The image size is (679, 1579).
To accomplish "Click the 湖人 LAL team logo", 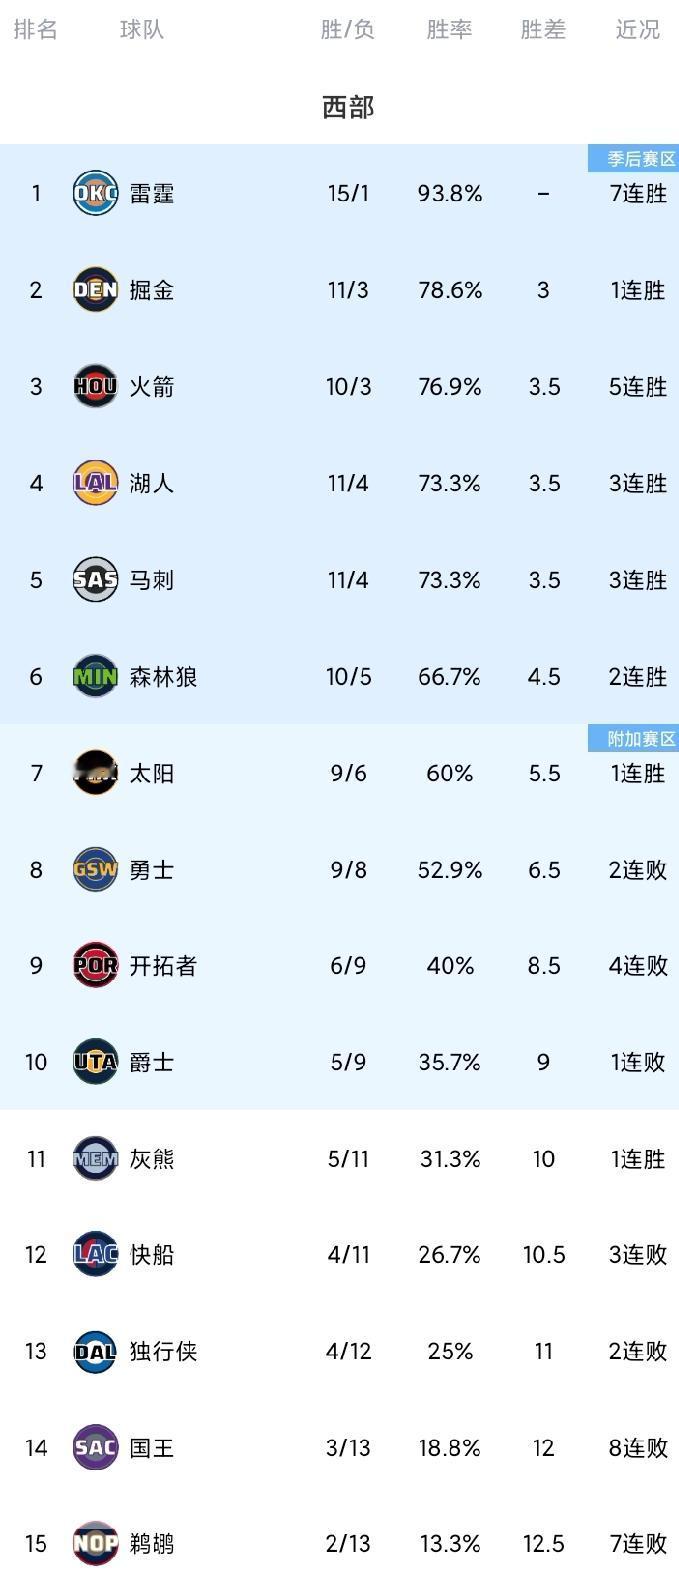I will tap(94, 483).
